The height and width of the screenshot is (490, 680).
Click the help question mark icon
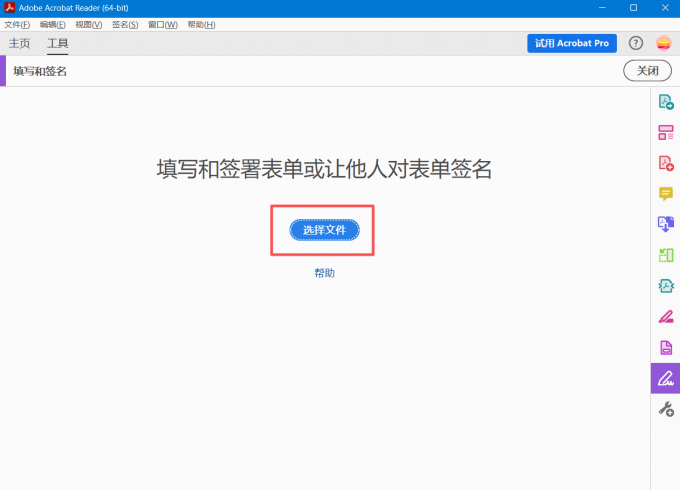tap(636, 43)
